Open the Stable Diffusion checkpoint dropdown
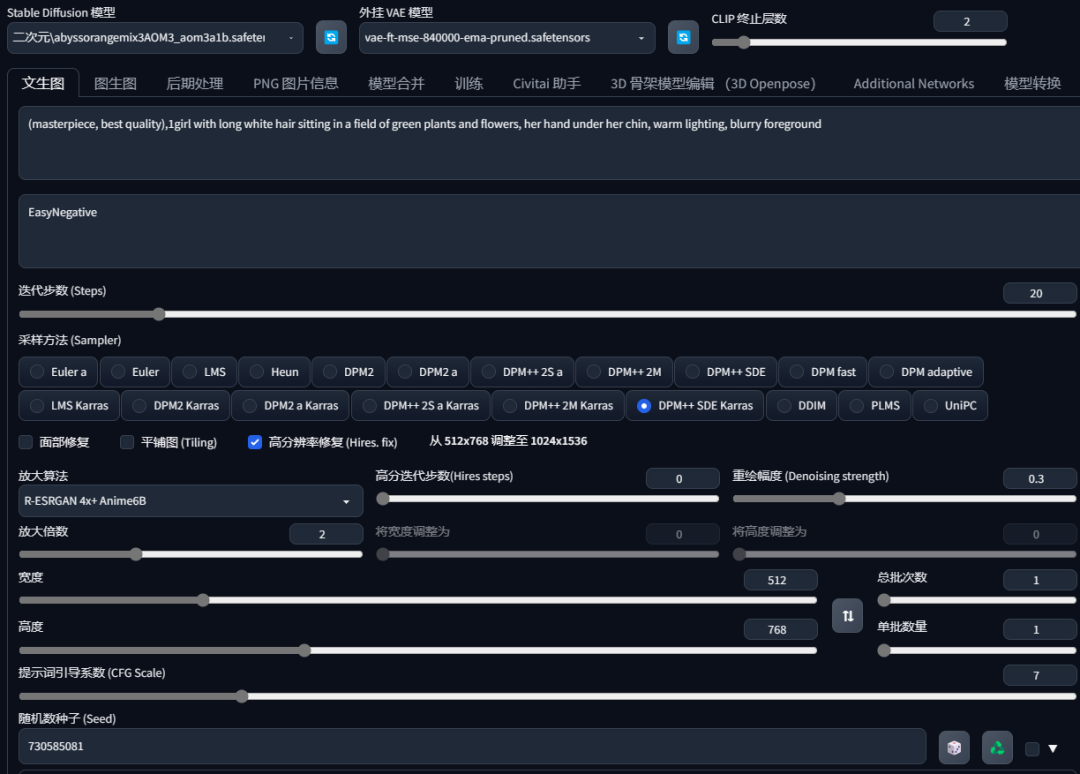Image resolution: width=1080 pixels, height=774 pixels. pos(155,38)
